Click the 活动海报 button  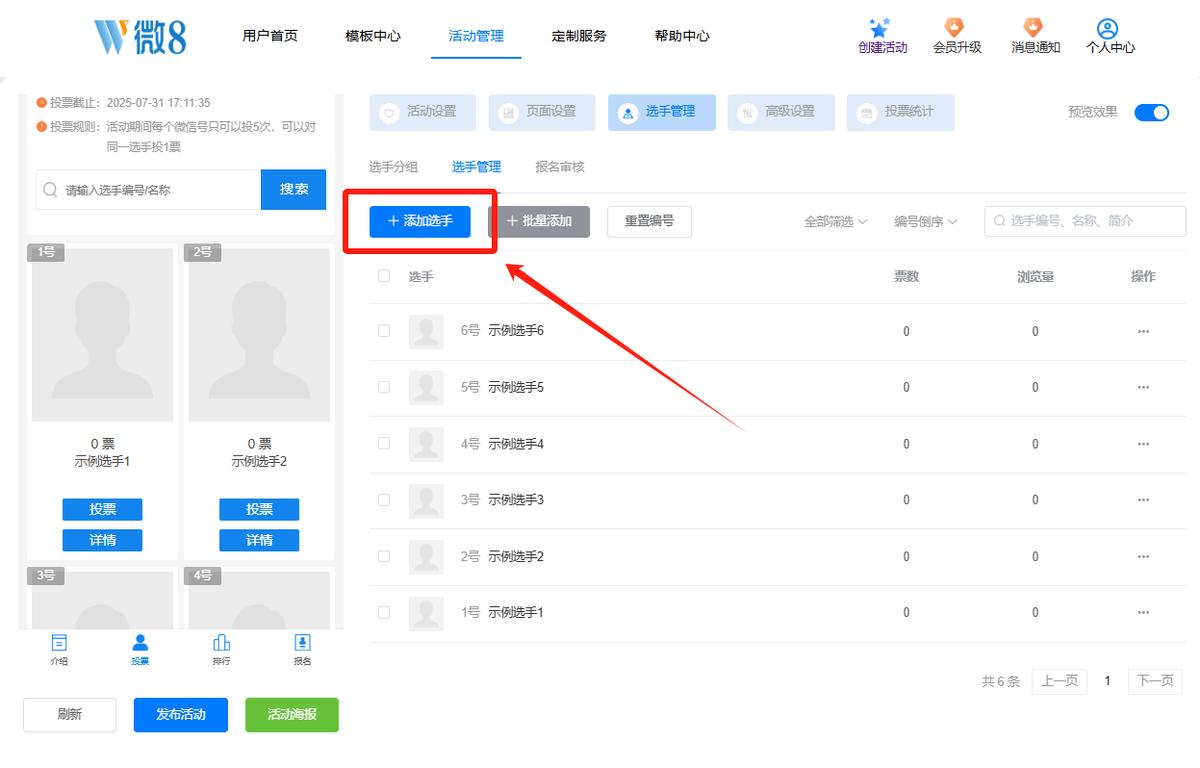coord(292,715)
